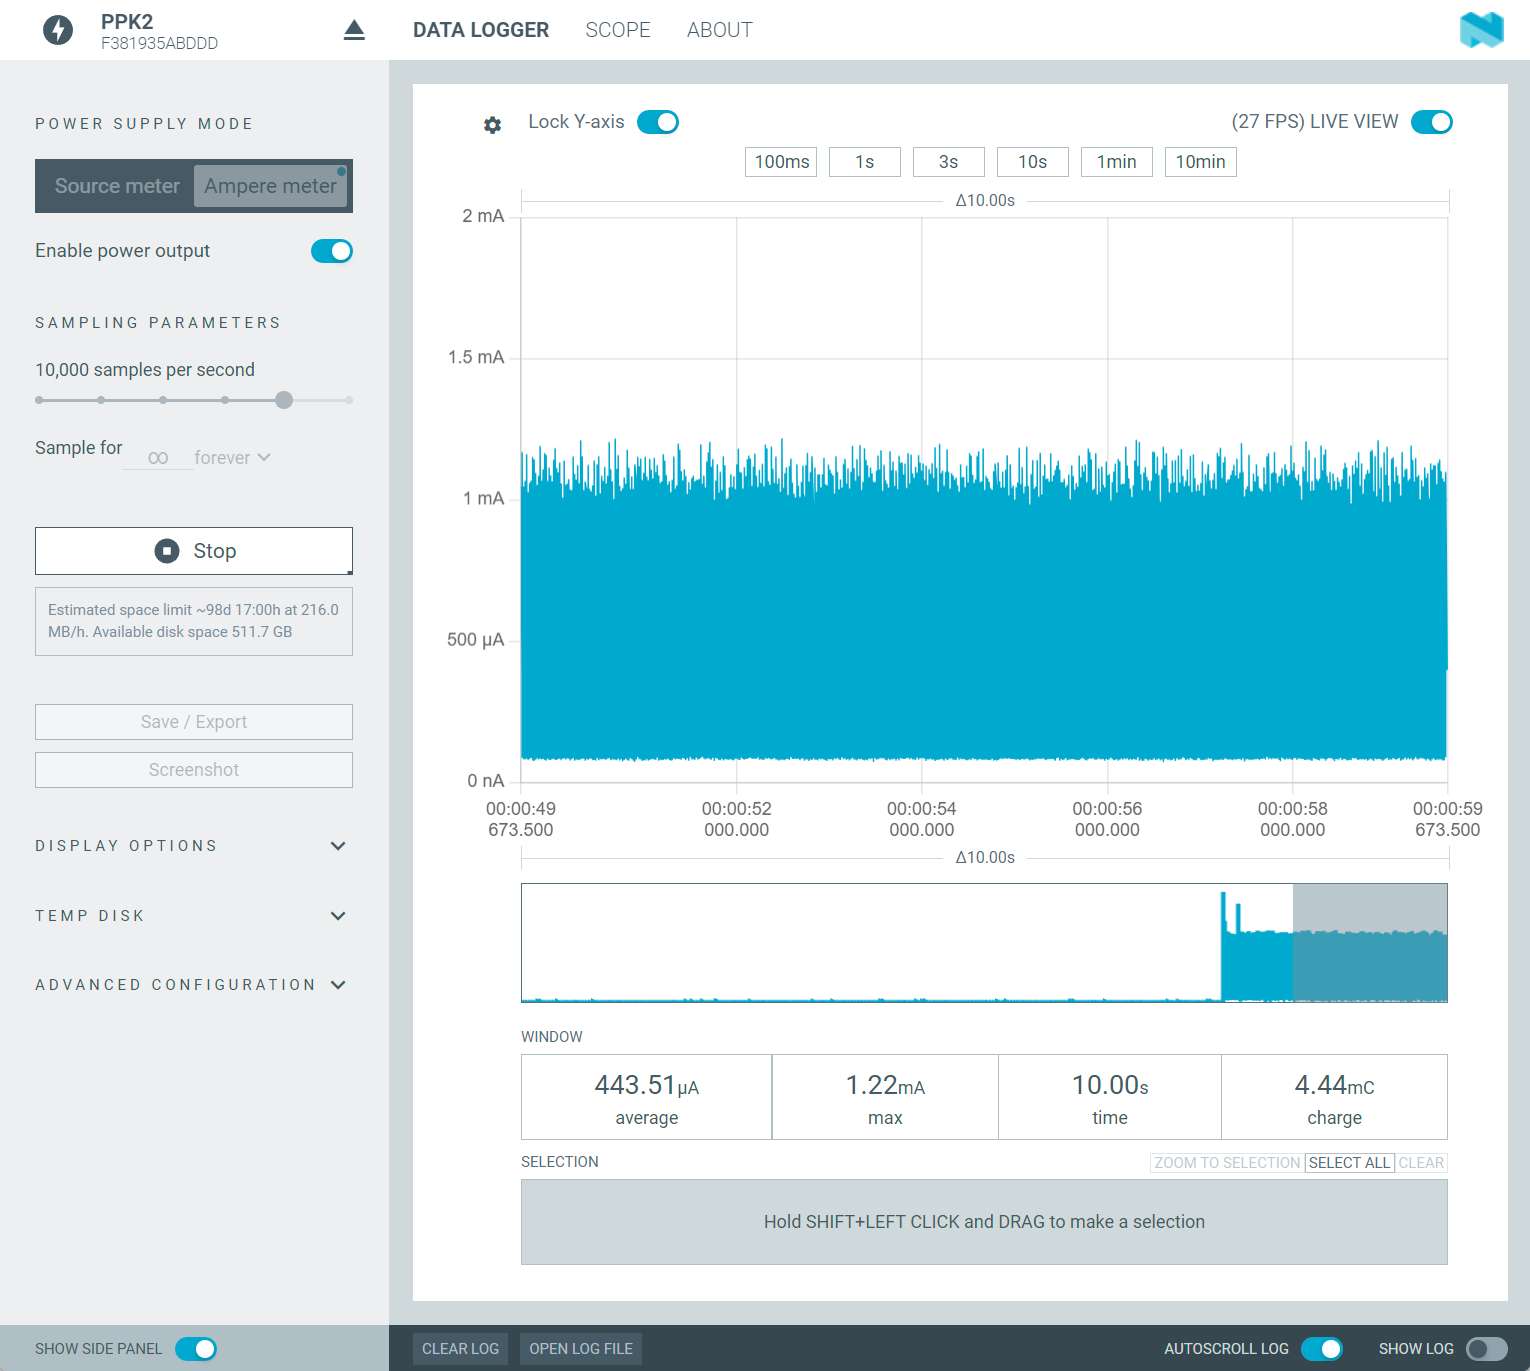Click the samples per second slider handle
1530x1371 pixels.
tap(284, 400)
